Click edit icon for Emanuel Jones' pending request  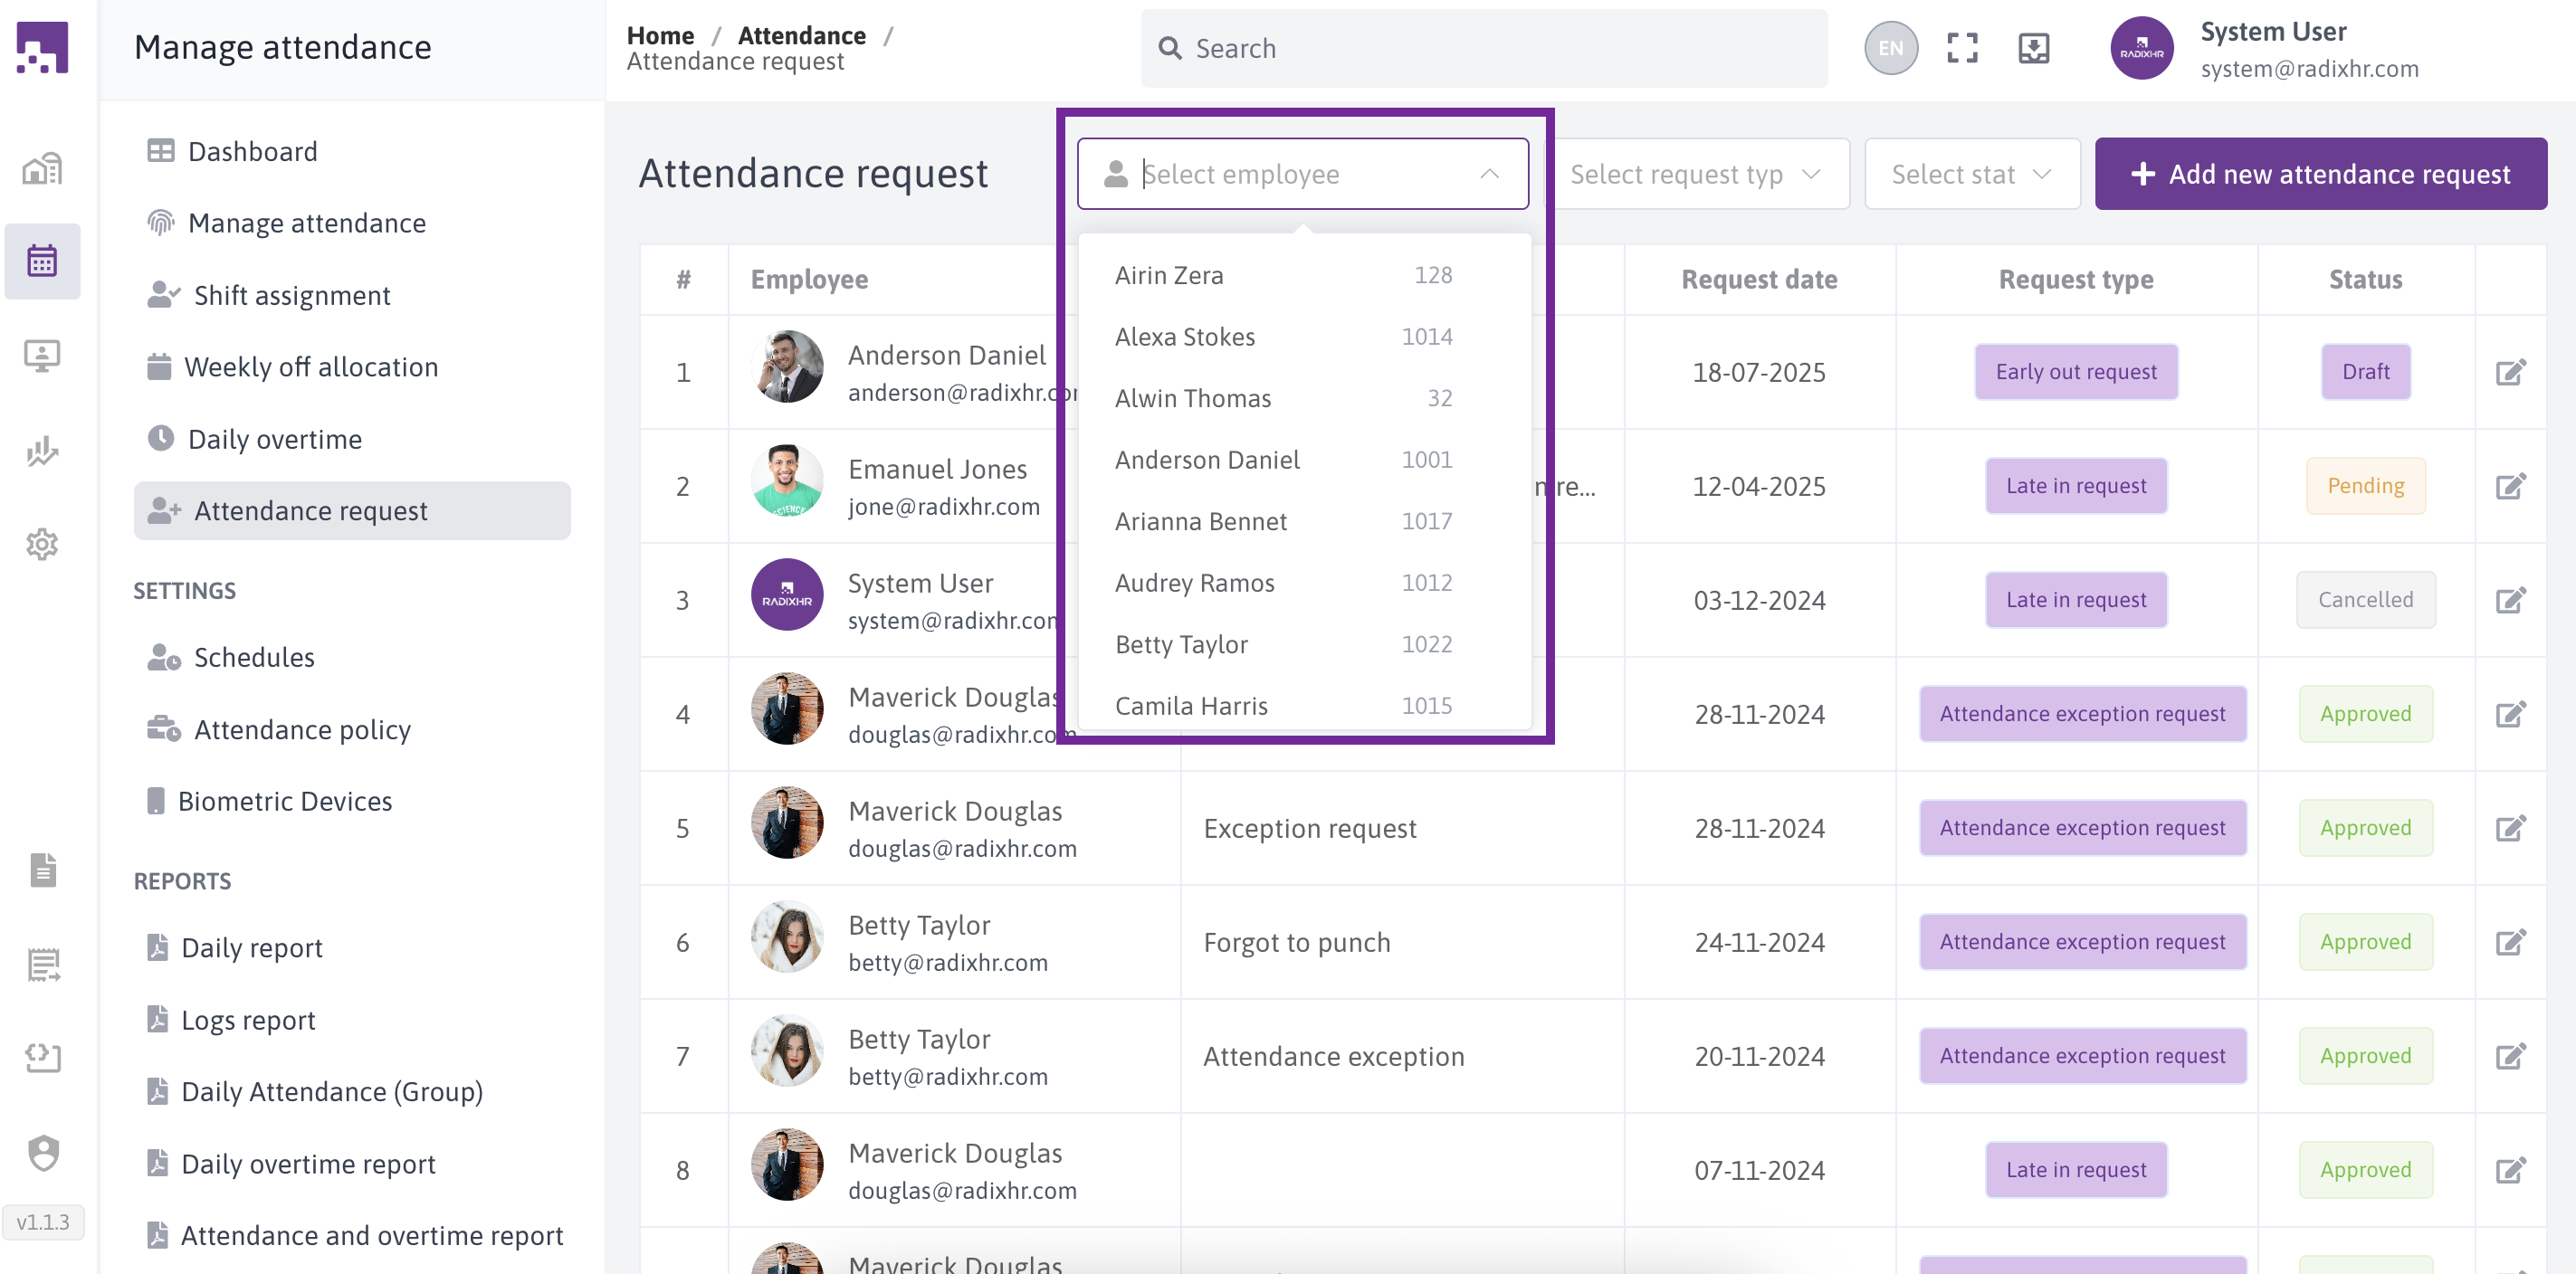point(2510,486)
